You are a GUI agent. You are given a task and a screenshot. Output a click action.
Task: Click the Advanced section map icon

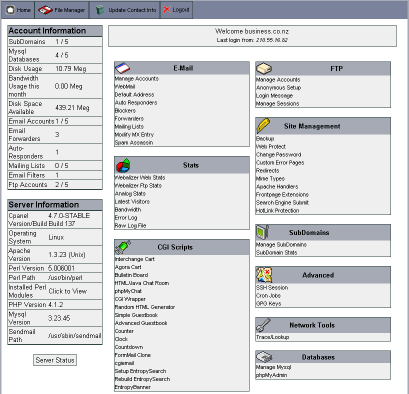tap(264, 275)
